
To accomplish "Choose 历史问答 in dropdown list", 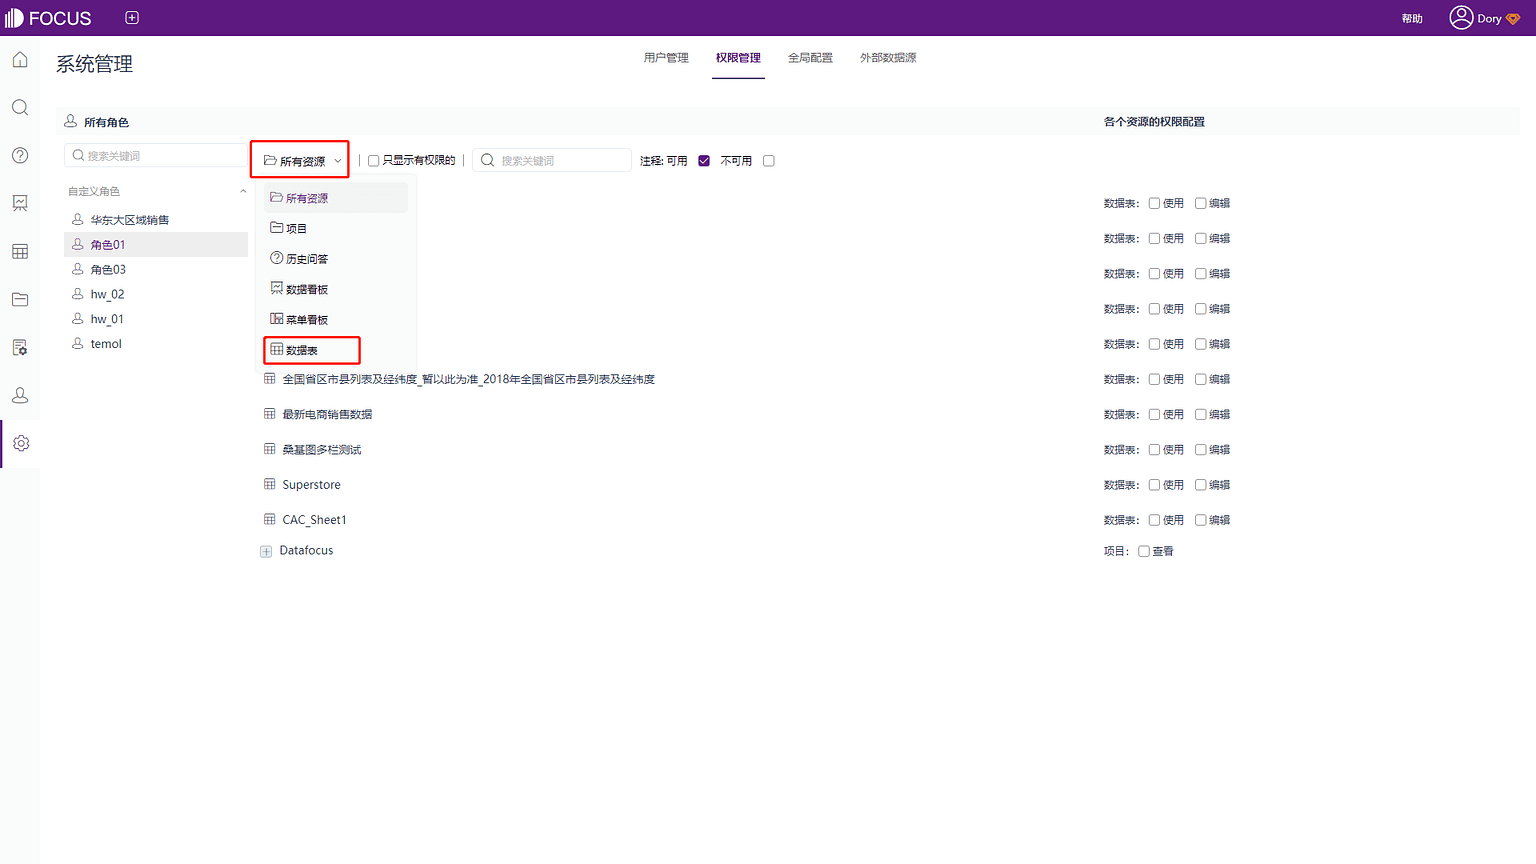I will pos(336,259).
